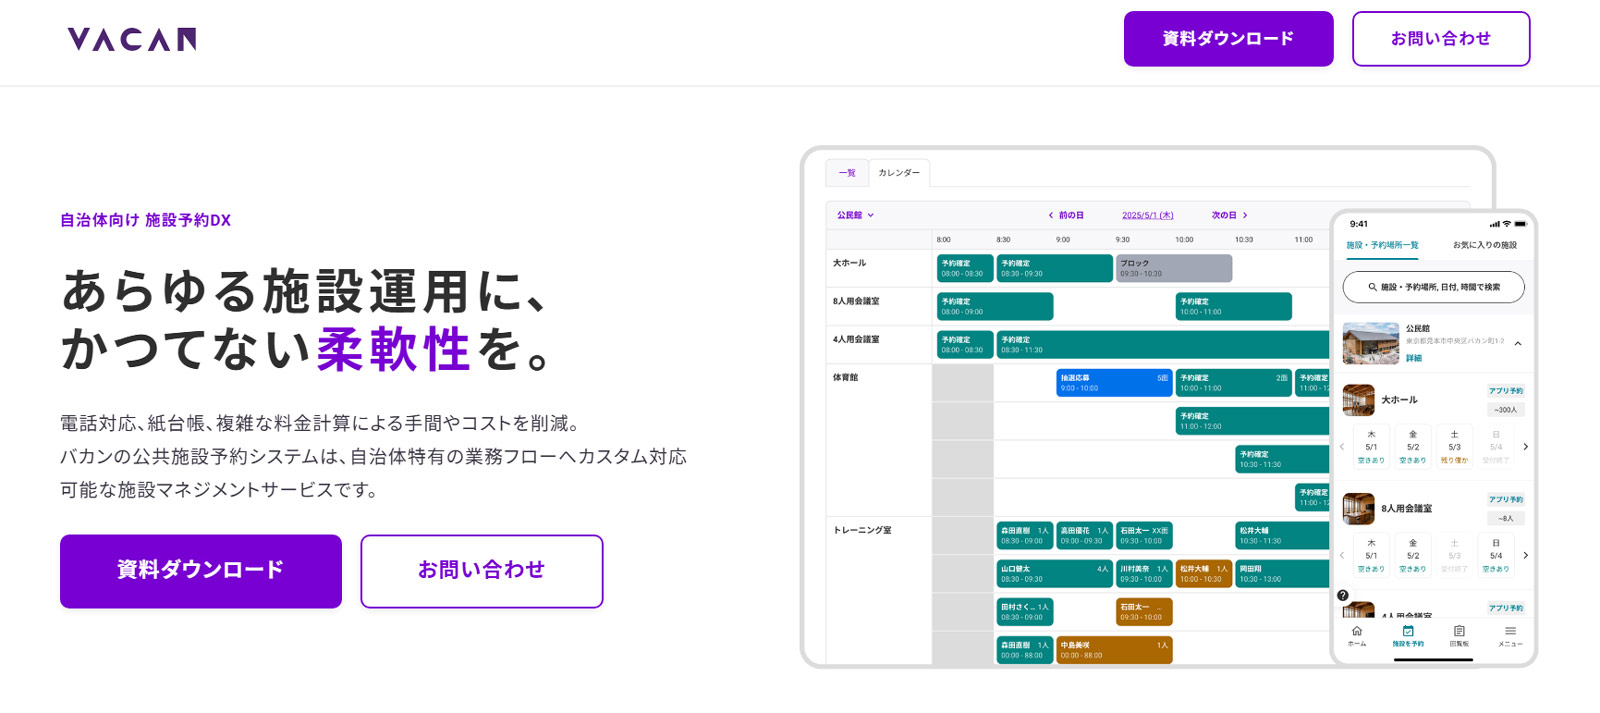
Task: Click the アプリ予約 badge for 8人用会議室
Action: tap(1506, 499)
